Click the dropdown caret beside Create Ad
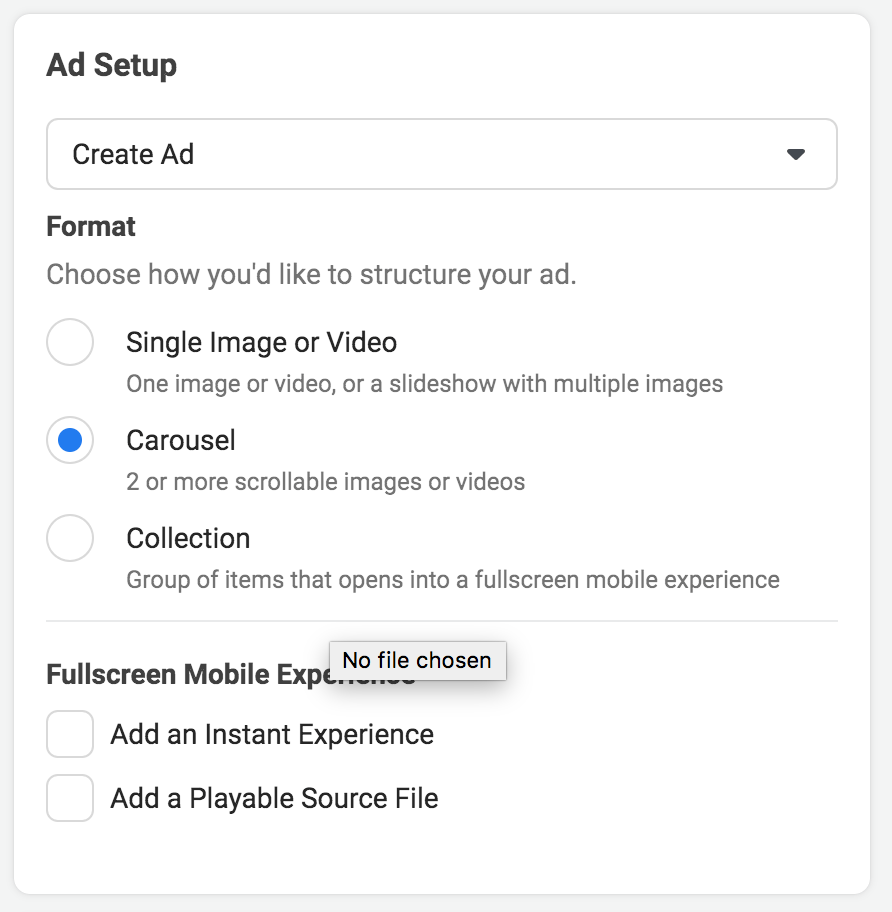 coord(796,154)
